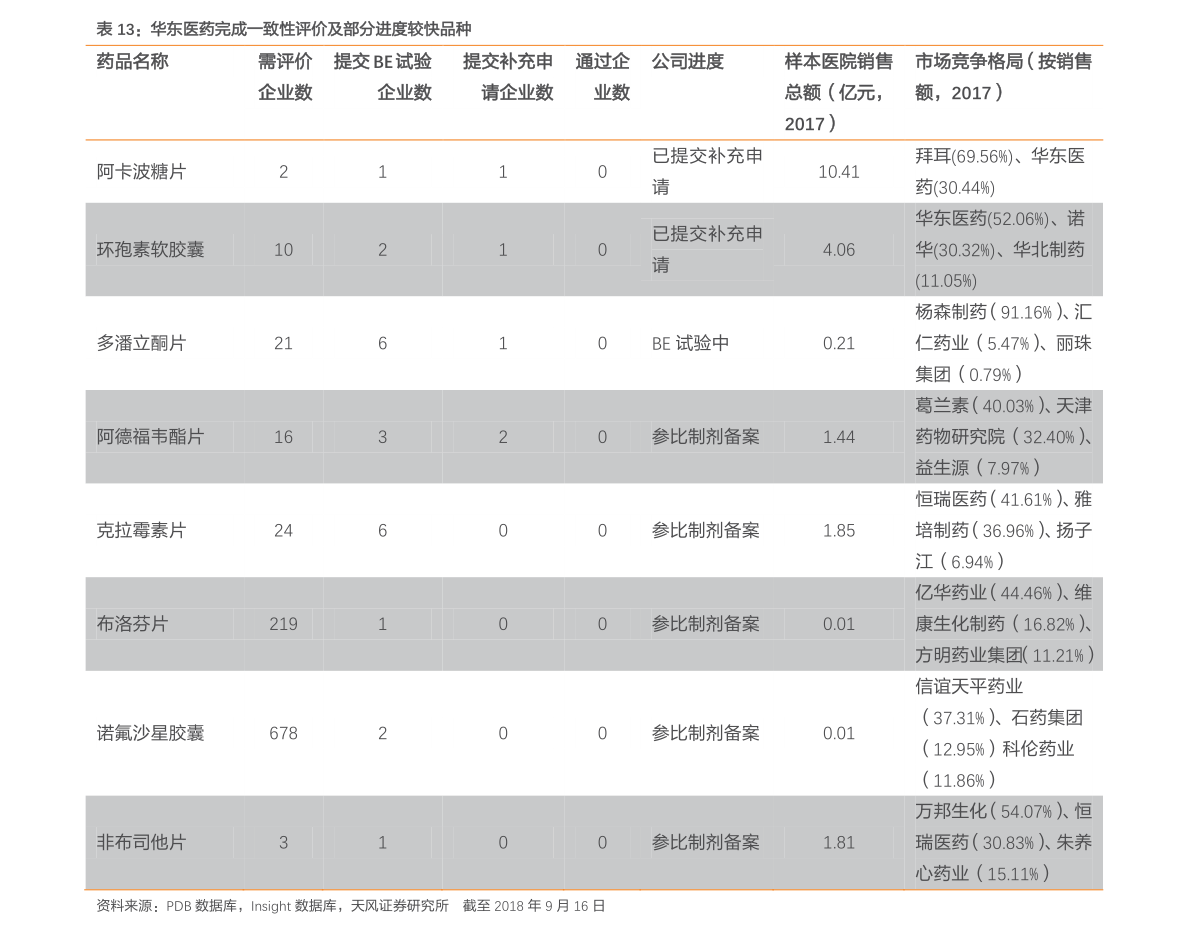Click the 公司进度 column header

coord(687,62)
